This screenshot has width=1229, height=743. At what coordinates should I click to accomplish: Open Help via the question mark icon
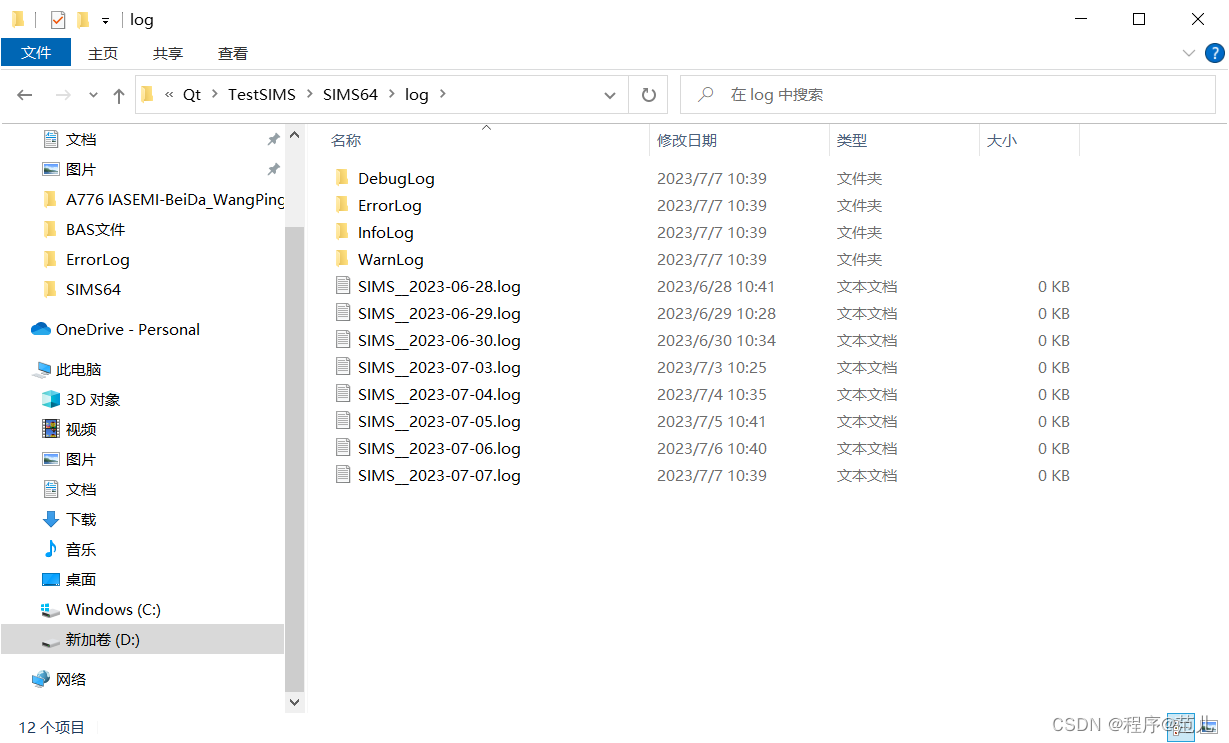(x=1215, y=52)
